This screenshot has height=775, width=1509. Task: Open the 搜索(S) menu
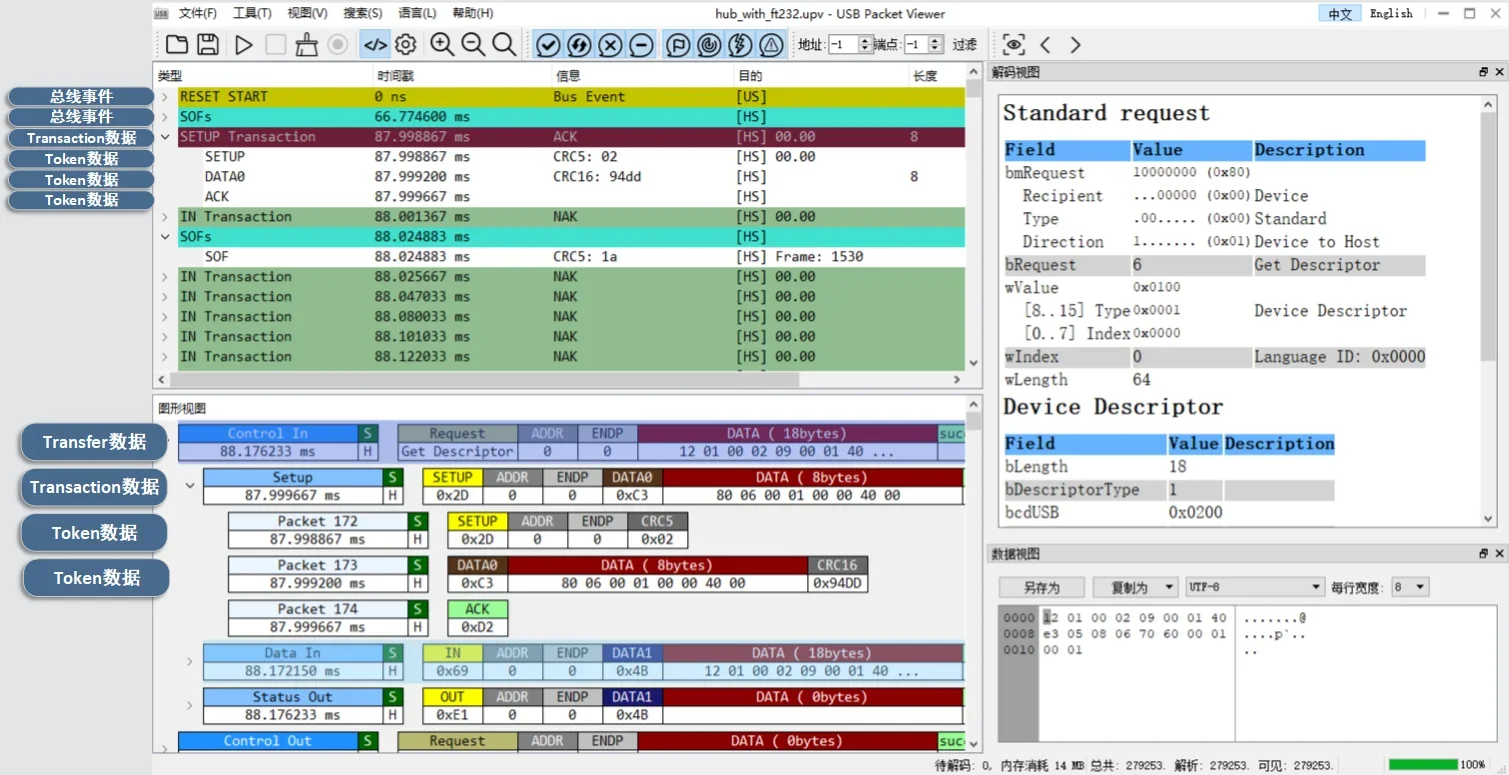click(x=362, y=13)
